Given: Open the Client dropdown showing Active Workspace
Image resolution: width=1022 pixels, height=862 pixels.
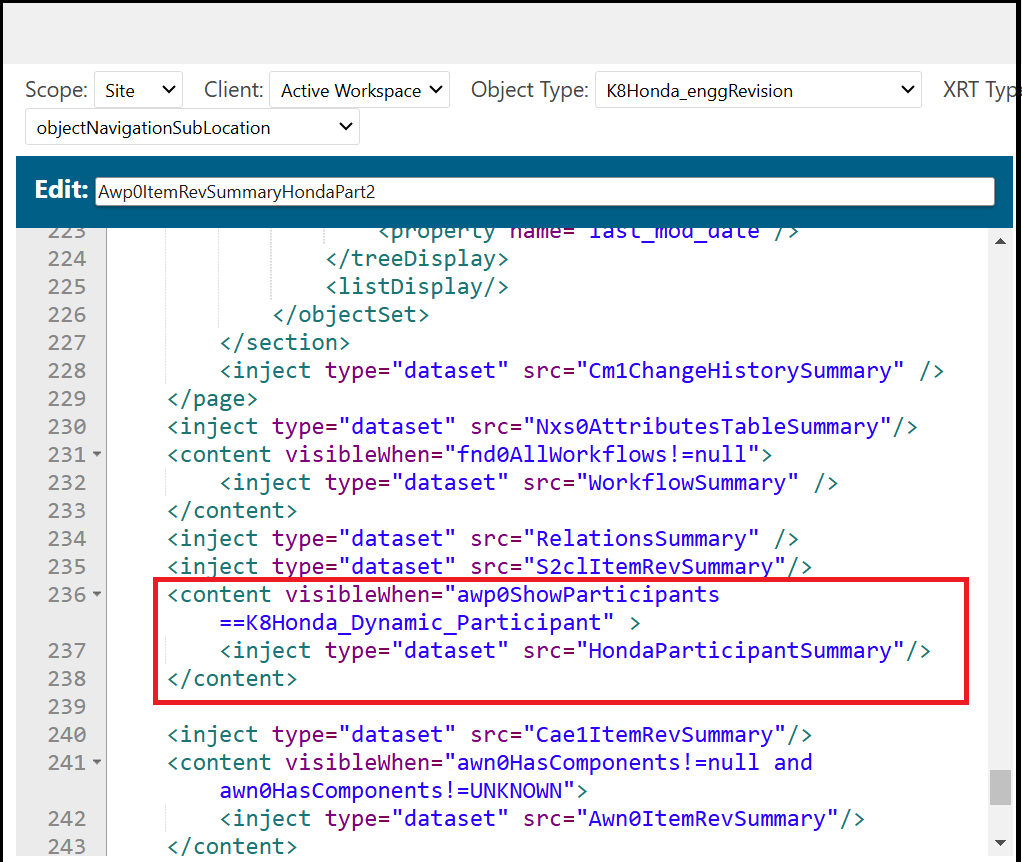Looking at the screenshot, I should tap(359, 90).
